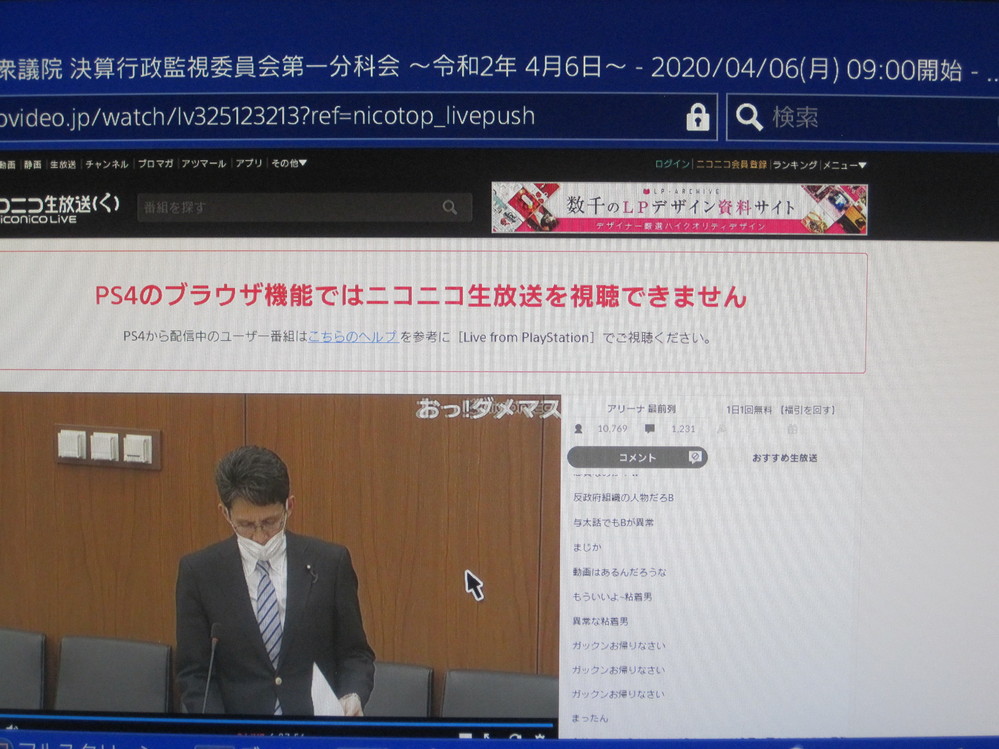Click the search icon in the program search field

tap(450, 208)
